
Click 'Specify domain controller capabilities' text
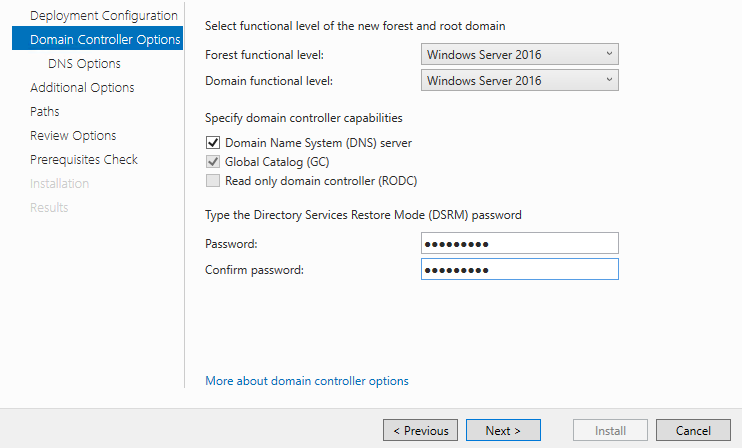(304, 118)
